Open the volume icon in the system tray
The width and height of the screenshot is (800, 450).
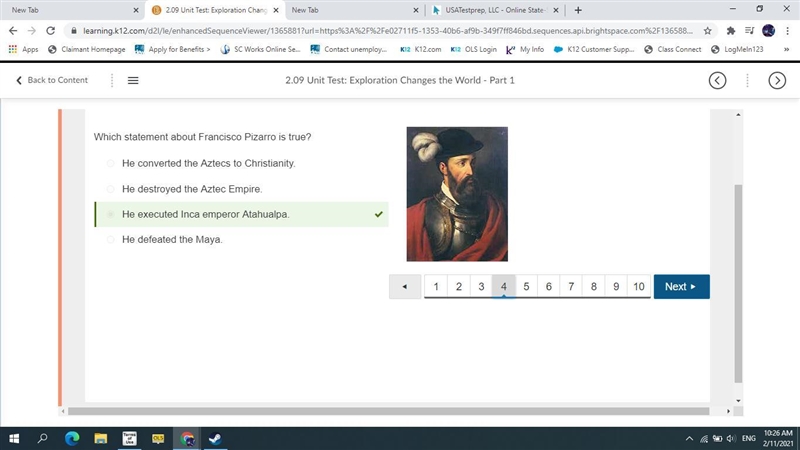pyautogui.click(x=731, y=438)
